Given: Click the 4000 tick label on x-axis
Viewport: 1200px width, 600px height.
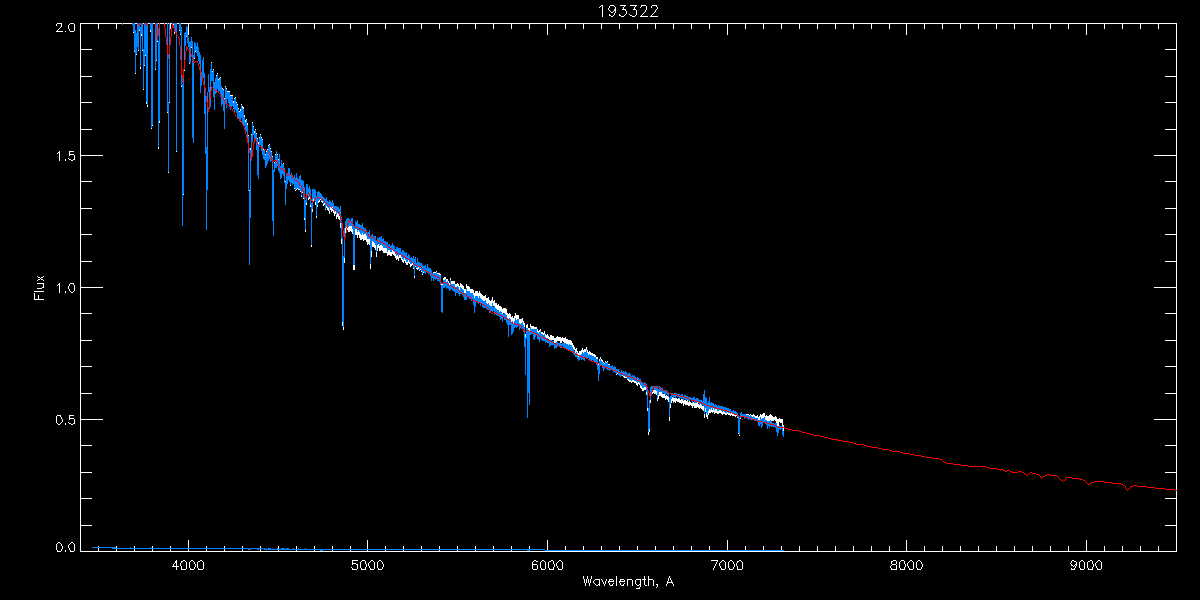Looking at the screenshot, I should 188,564.
